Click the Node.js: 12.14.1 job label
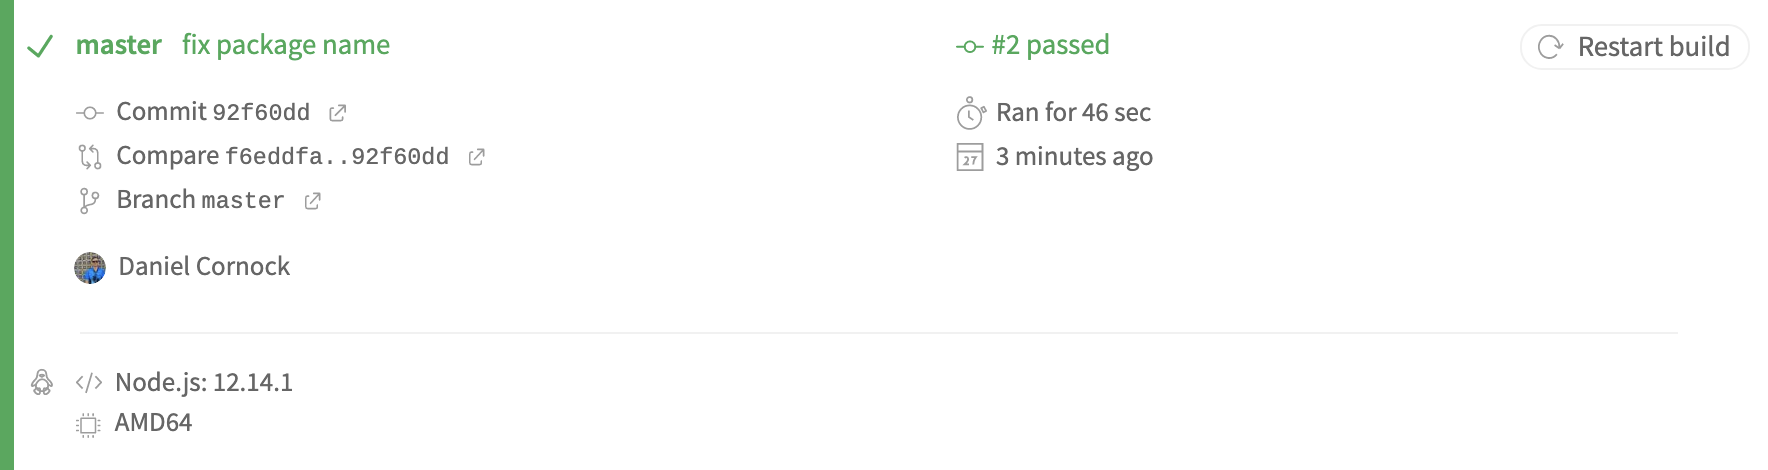The height and width of the screenshot is (470, 1768). 204,382
